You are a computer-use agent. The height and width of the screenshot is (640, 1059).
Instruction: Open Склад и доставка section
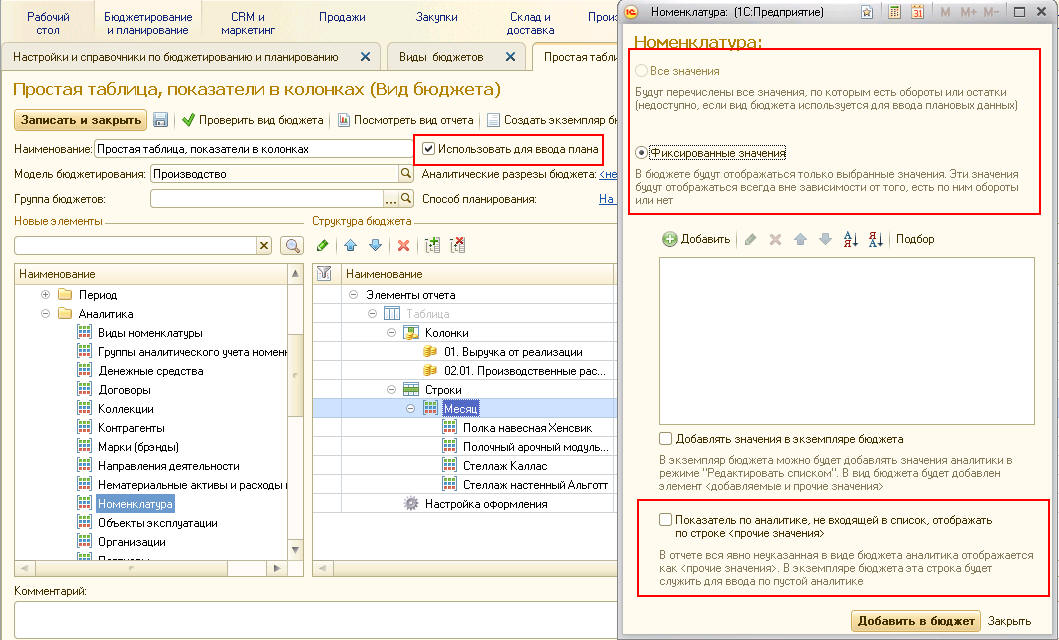click(530, 23)
